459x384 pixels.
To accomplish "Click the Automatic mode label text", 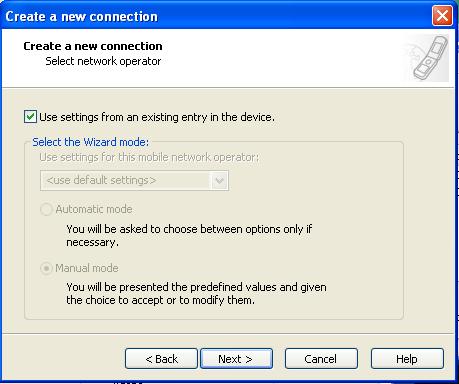I will click(94, 209).
